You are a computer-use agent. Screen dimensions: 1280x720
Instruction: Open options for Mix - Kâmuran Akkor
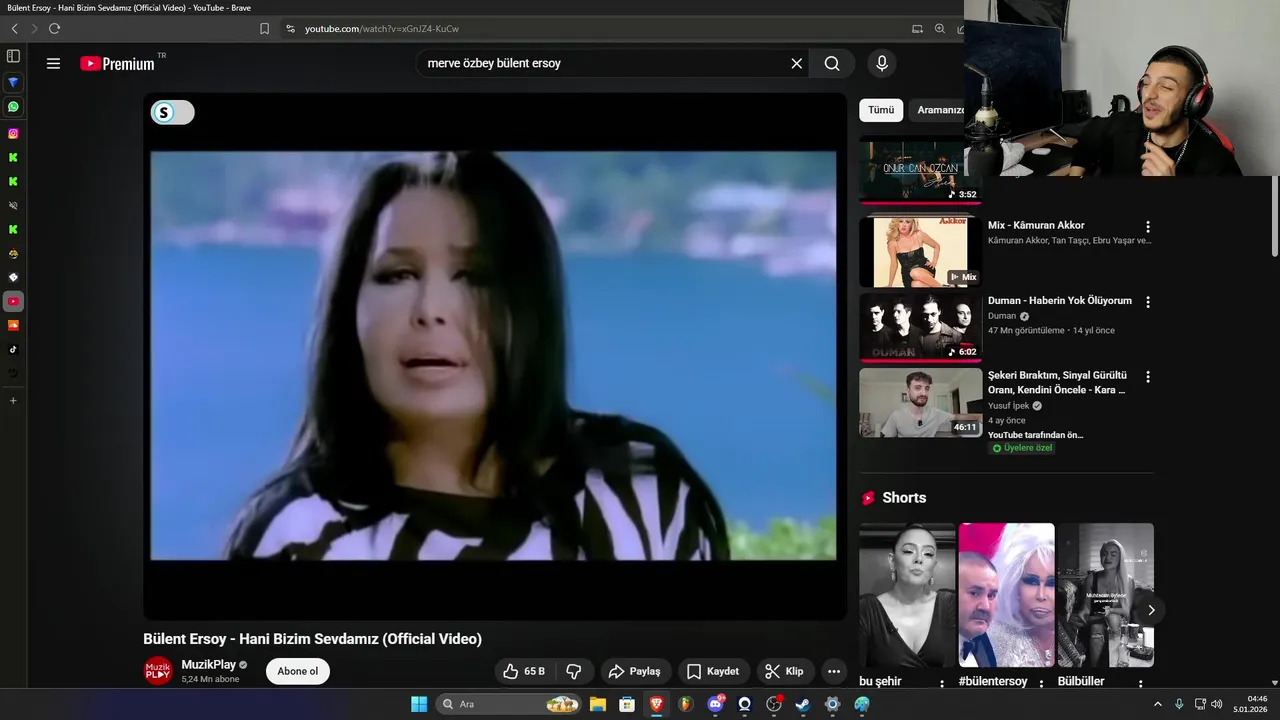[x=1148, y=227]
